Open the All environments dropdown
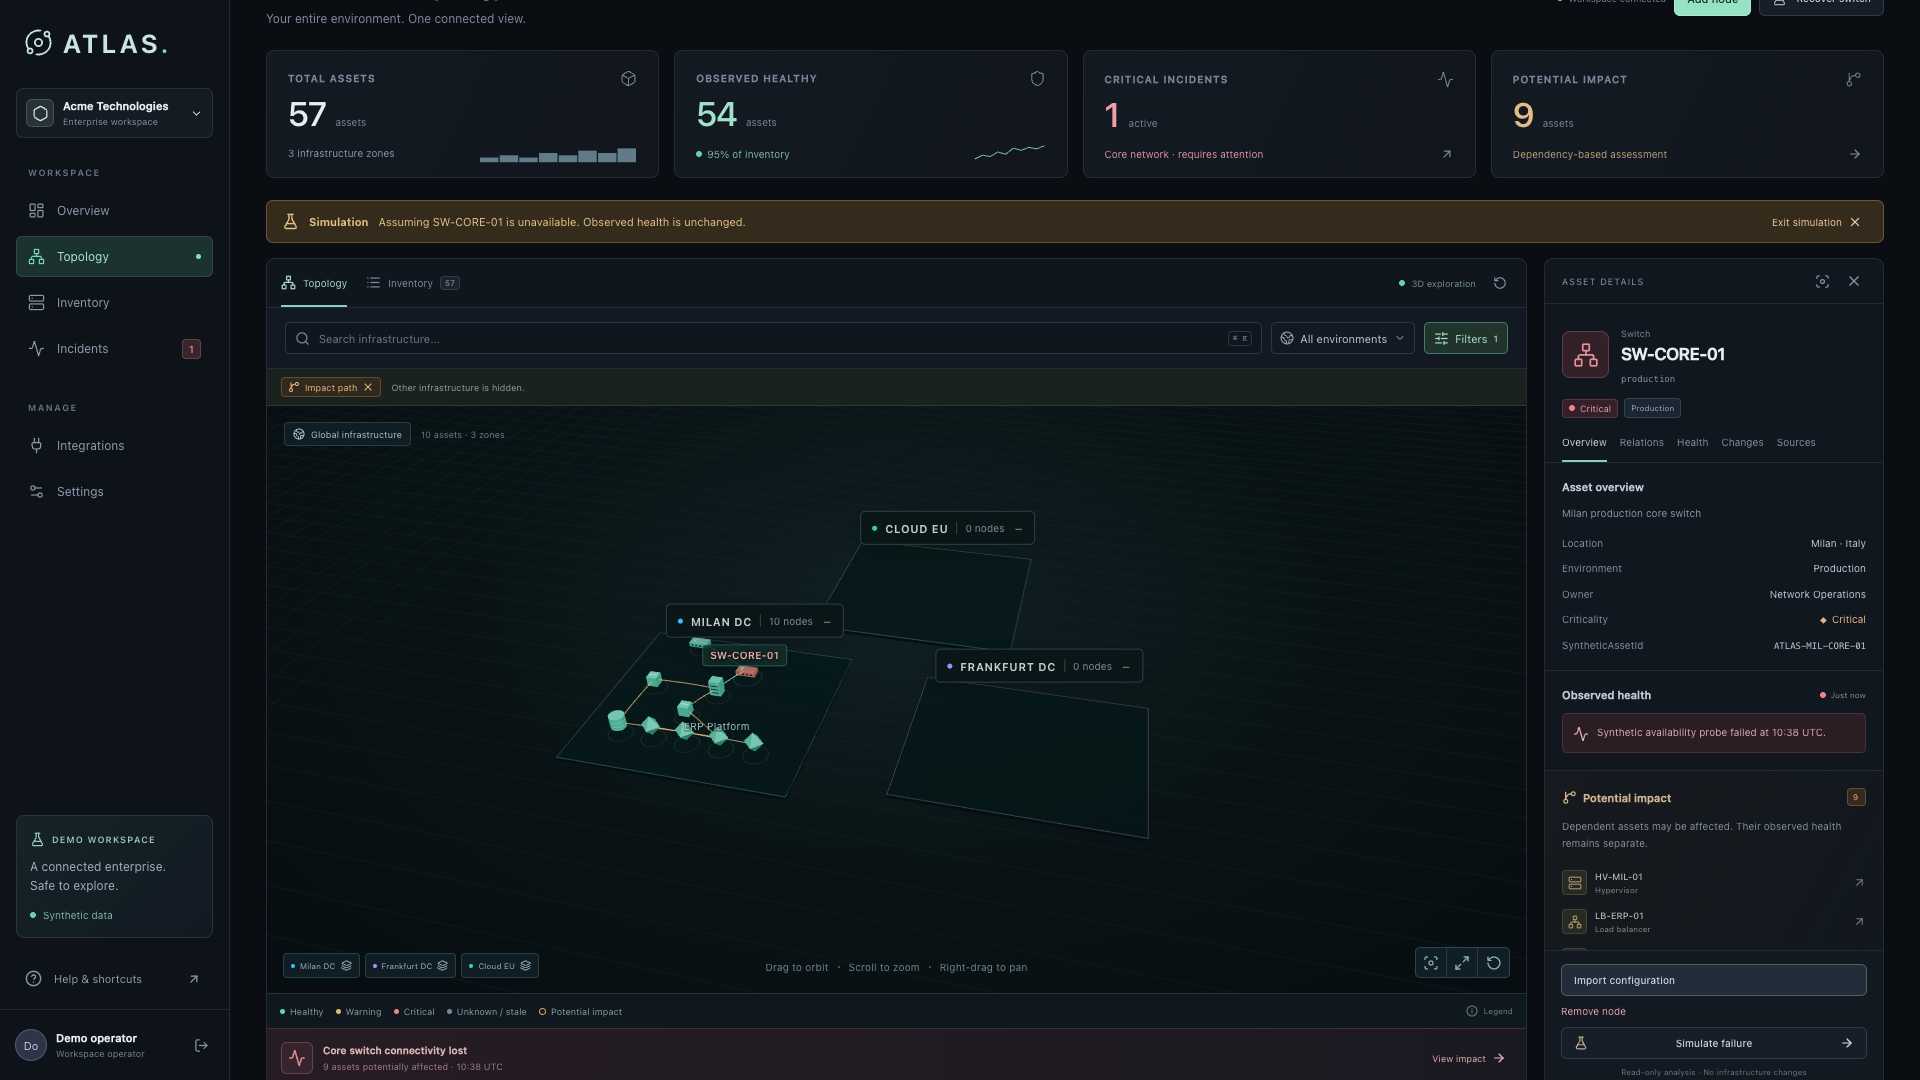Screen dimensions: 1920x1080 tap(1343, 339)
